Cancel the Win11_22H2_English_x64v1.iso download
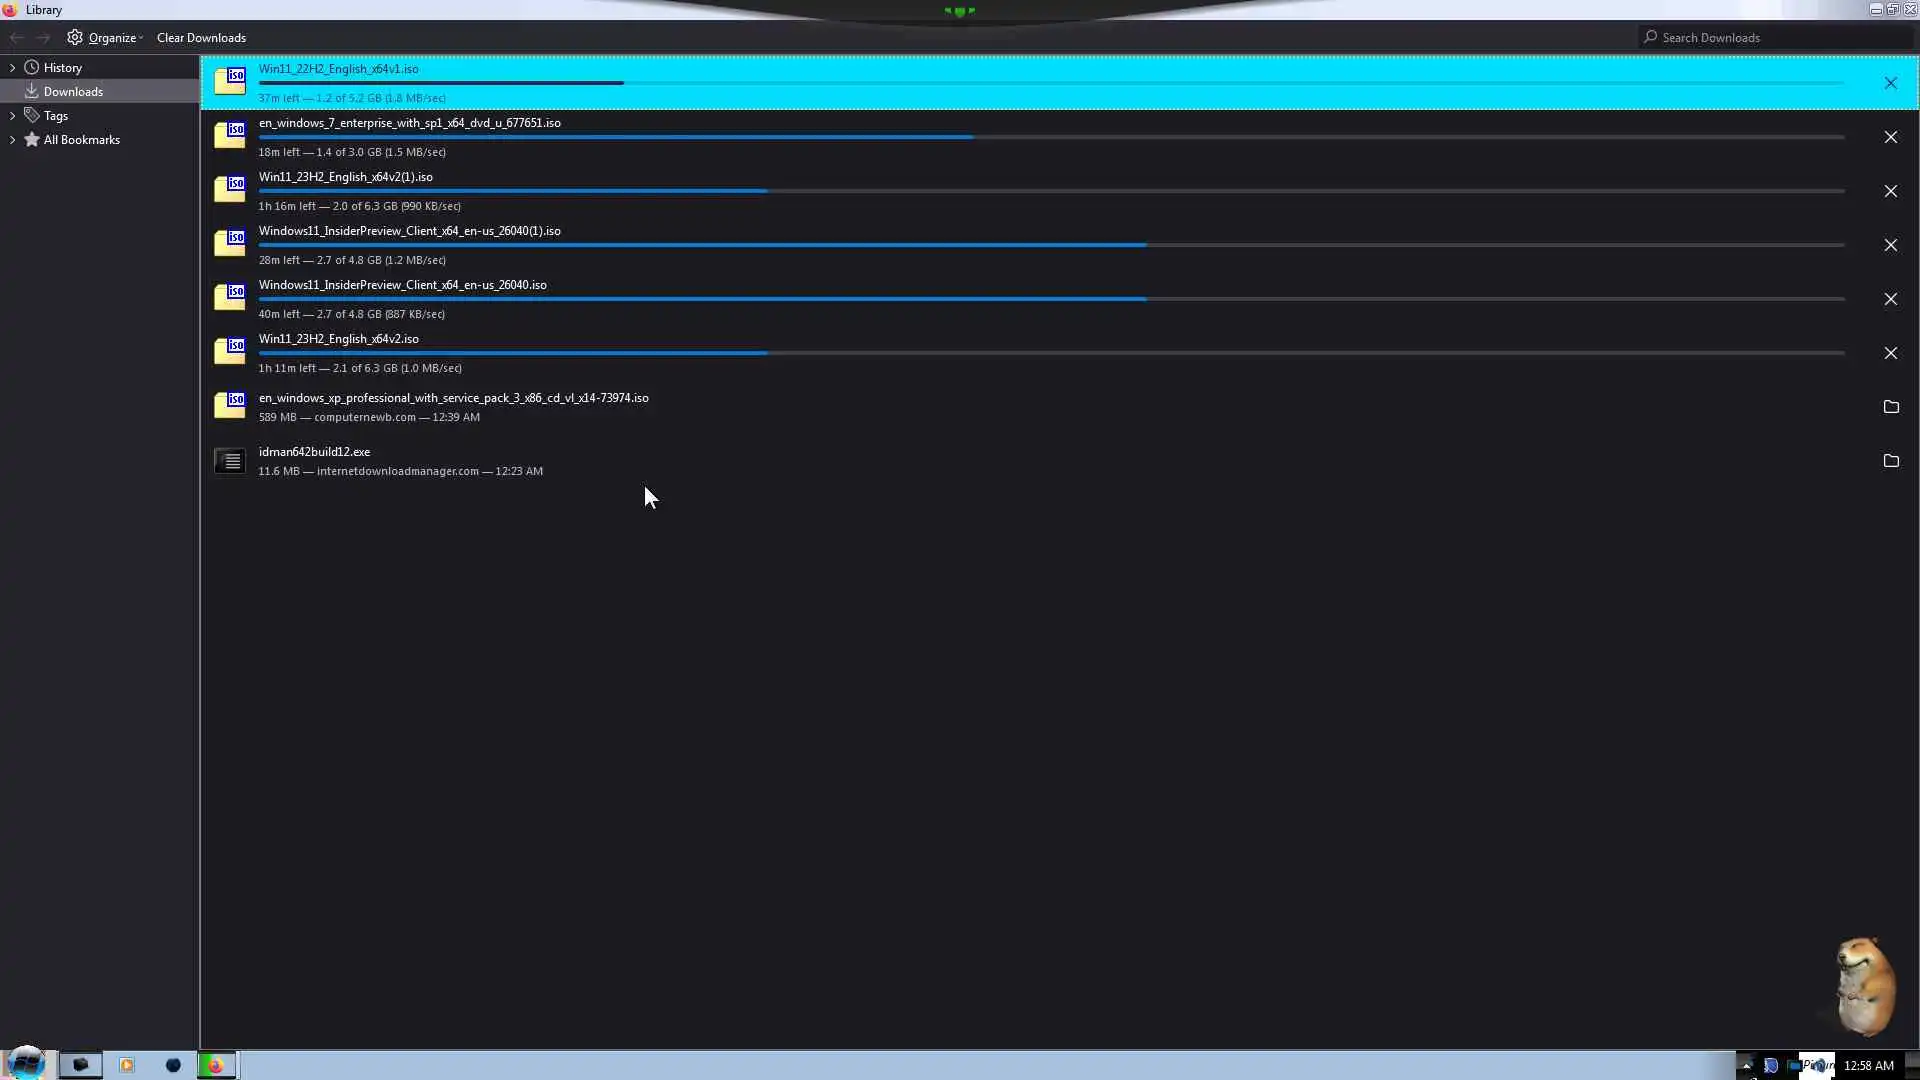The height and width of the screenshot is (1080, 1920). 1890,83
